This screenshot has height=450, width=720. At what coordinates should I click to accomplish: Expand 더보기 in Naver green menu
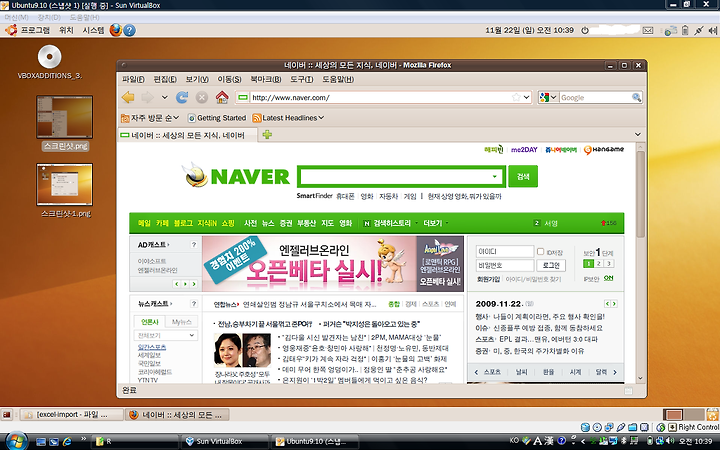click(x=435, y=223)
